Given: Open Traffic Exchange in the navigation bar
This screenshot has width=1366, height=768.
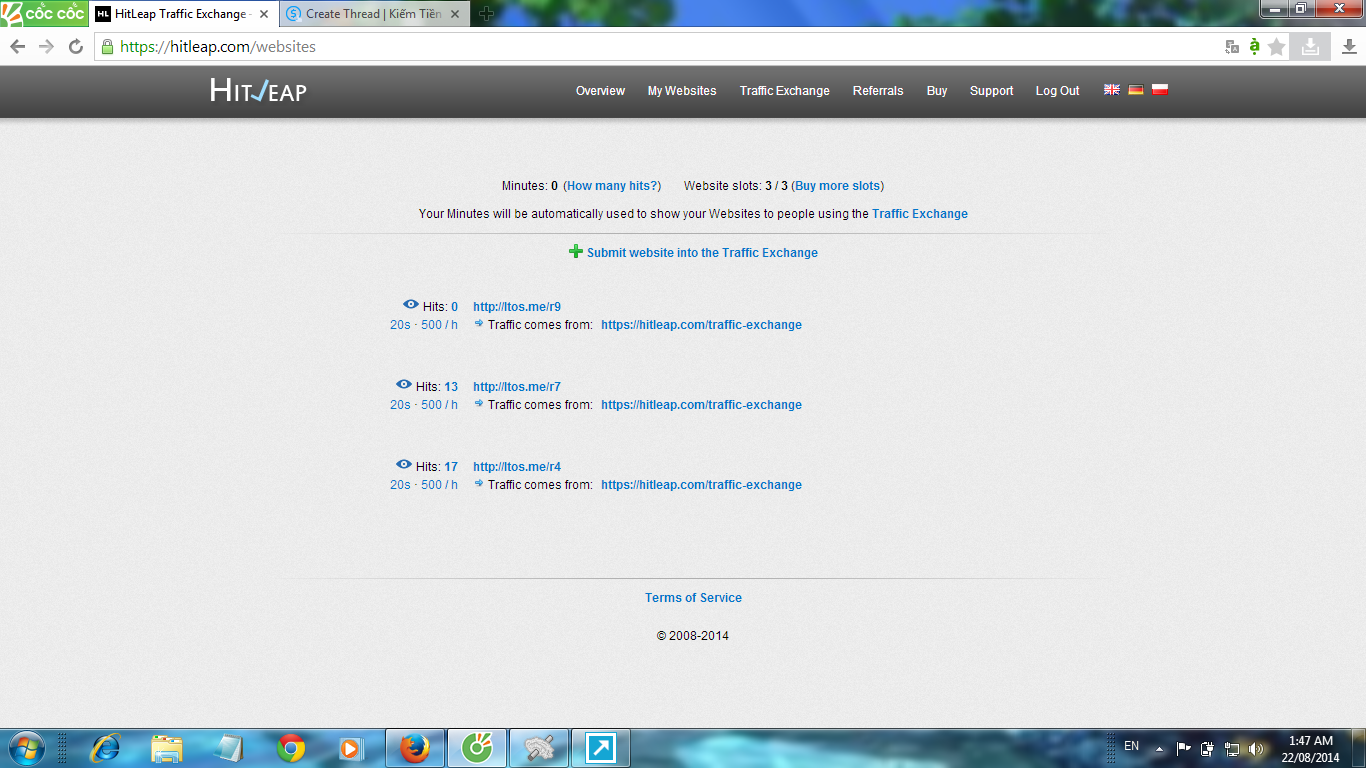Looking at the screenshot, I should click(x=785, y=91).
